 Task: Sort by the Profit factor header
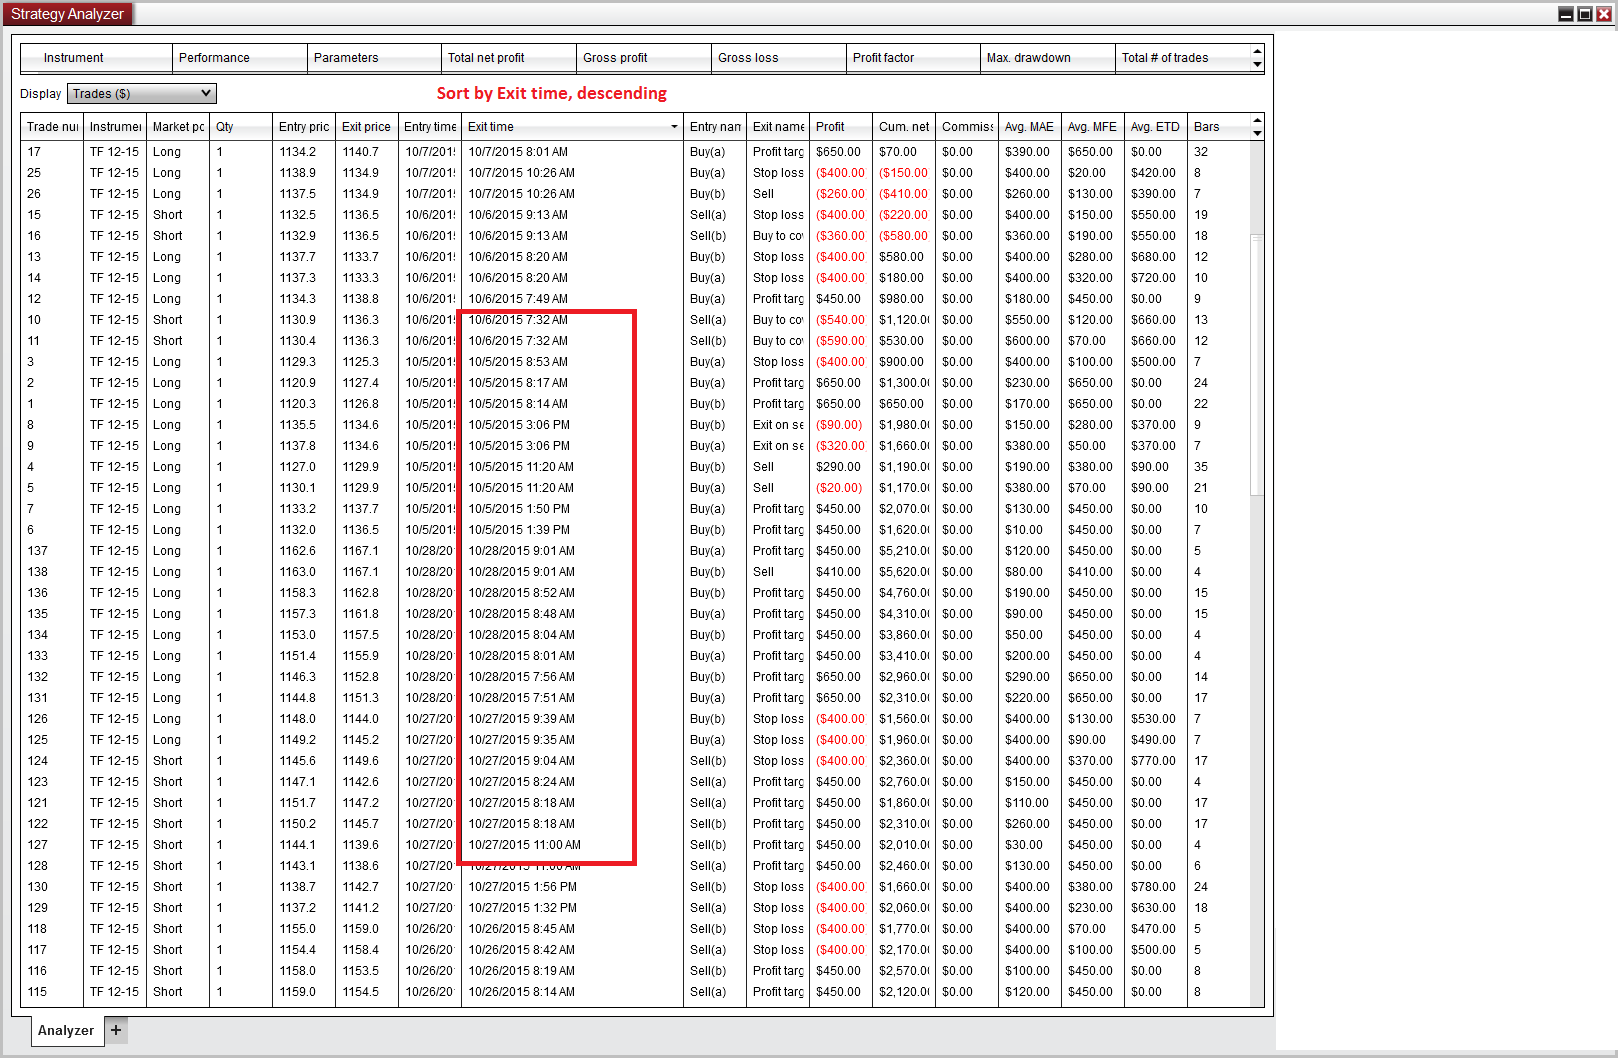click(913, 58)
